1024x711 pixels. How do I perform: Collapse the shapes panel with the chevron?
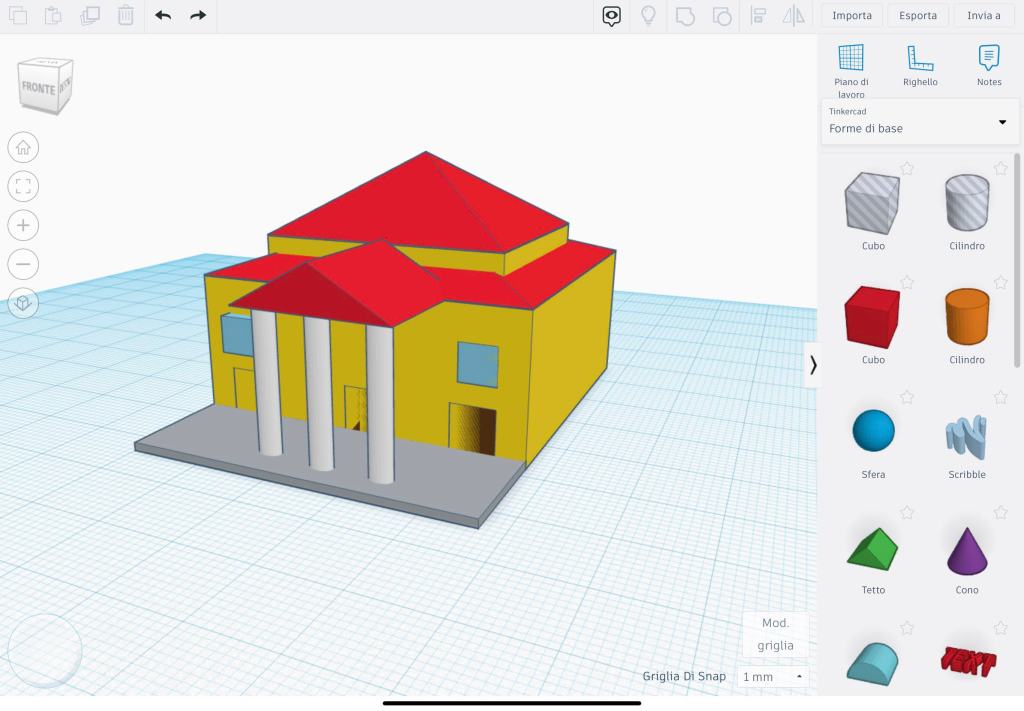pyautogui.click(x=813, y=365)
